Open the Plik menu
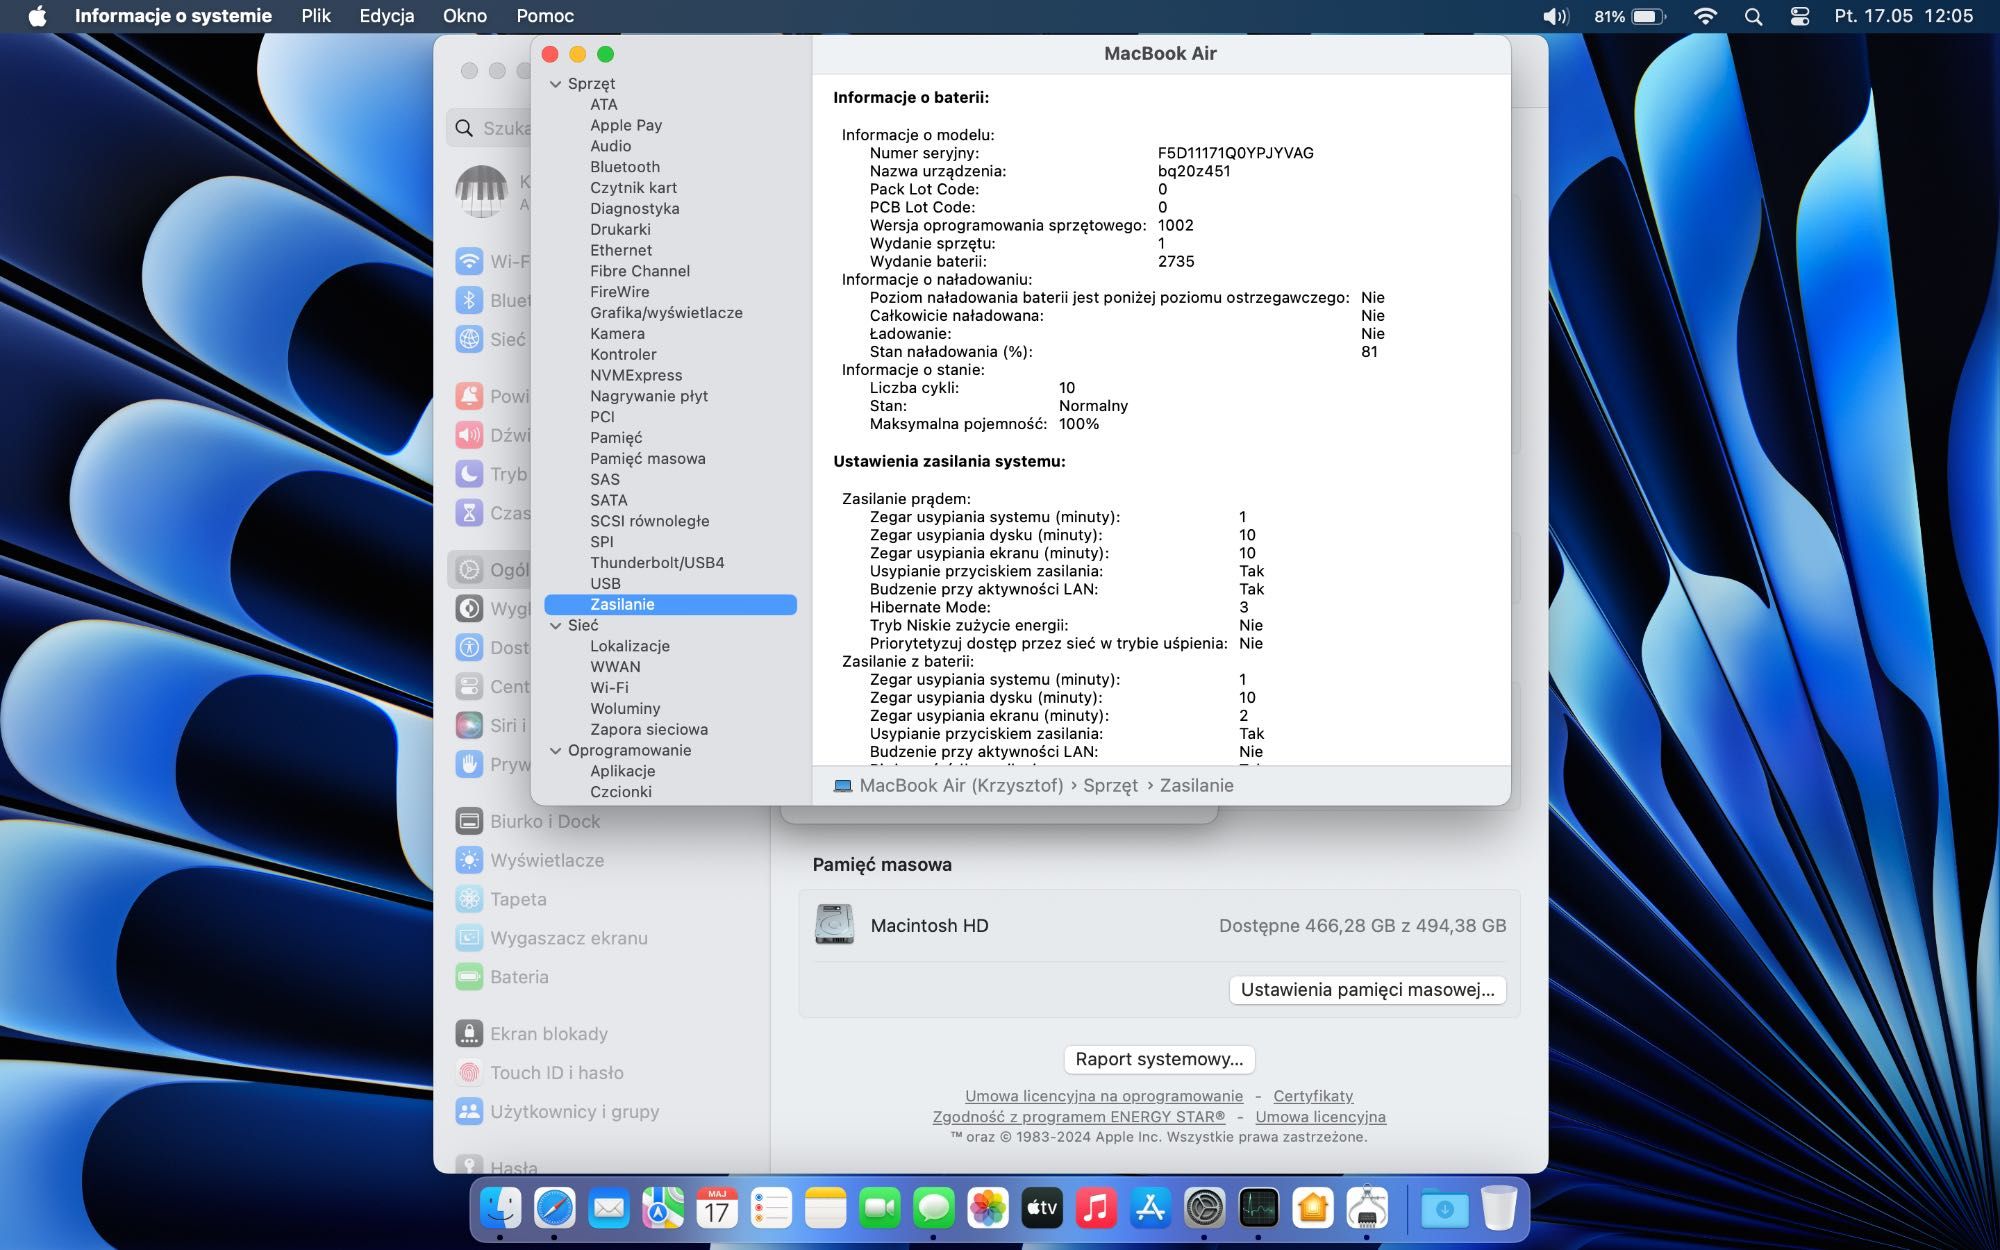The image size is (2000, 1250). (x=316, y=16)
